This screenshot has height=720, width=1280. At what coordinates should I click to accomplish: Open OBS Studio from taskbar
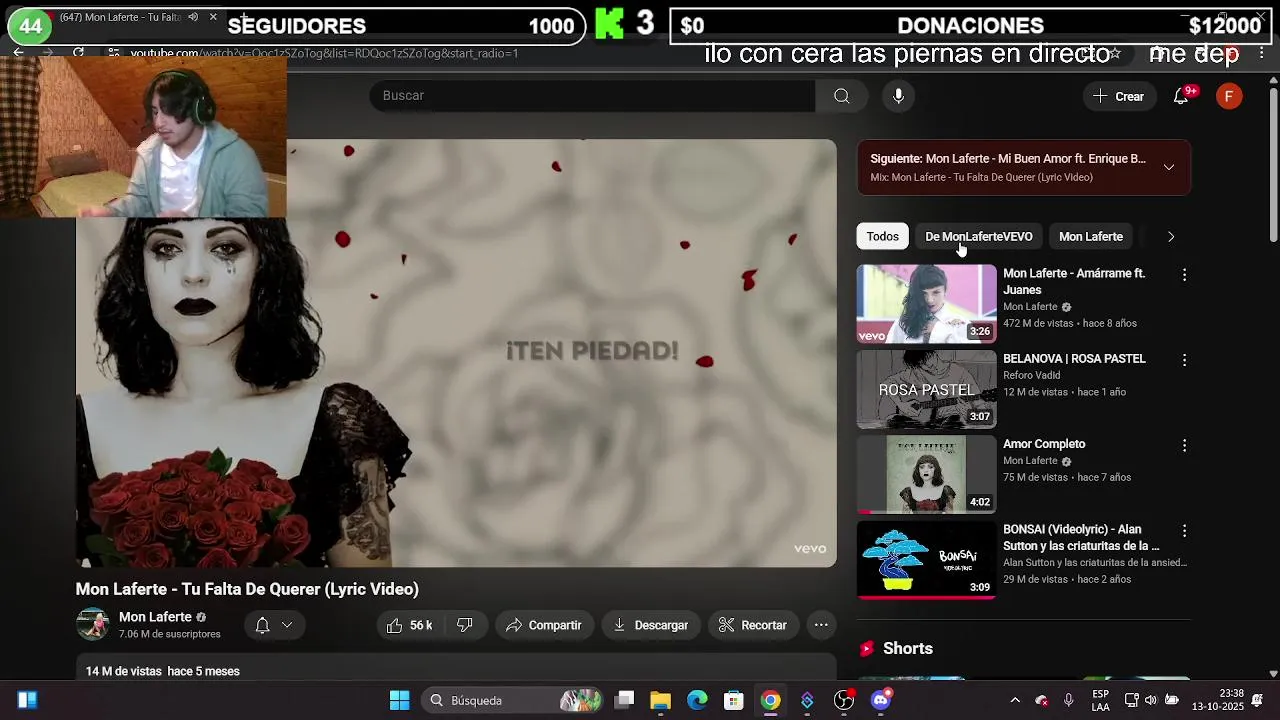pyautogui.click(x=844, y=700)
